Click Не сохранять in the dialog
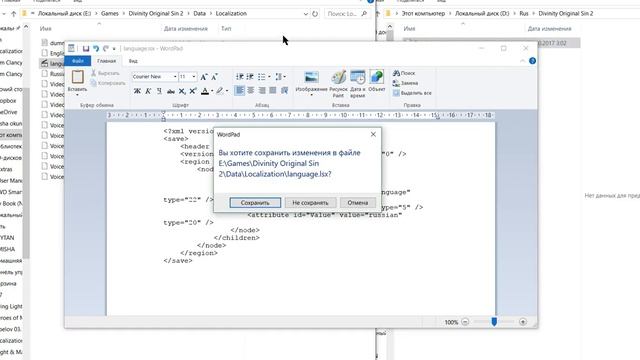The image size is (640, 360). pos(310,202)
